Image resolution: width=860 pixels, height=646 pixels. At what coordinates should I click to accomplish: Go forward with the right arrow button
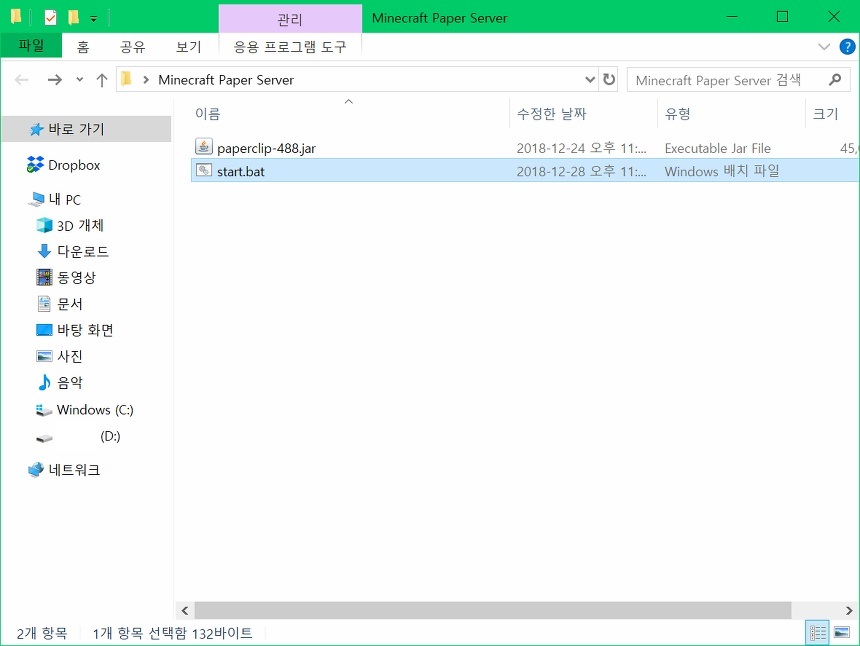click(55, 80)
